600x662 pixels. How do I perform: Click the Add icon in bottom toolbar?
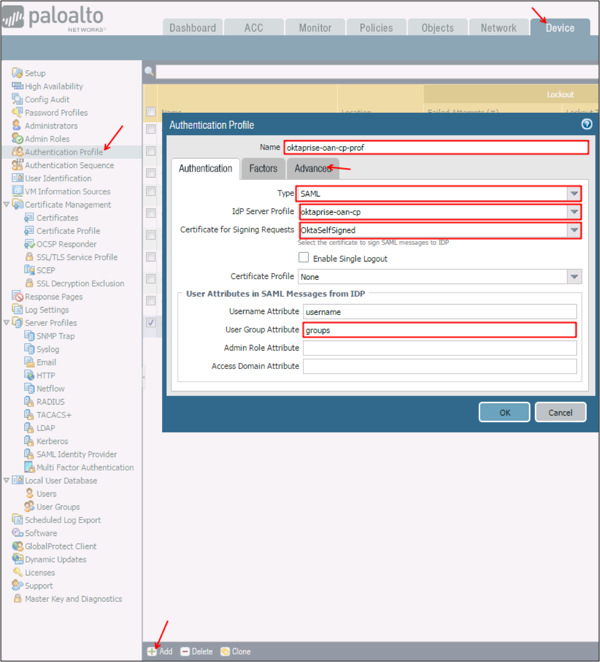pyautogui.click(x=152, y=651)
